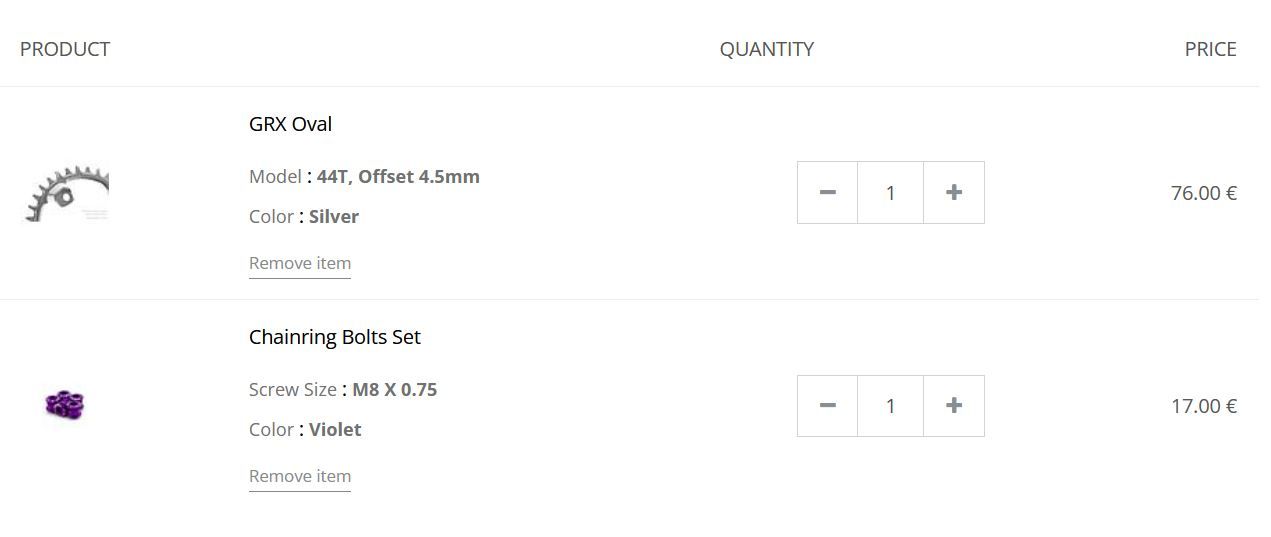Click the 44T, Offset 4.5mm model text
Image resolution: width=1271 pixels, height=537 pixels.
[x=398, y=177]
